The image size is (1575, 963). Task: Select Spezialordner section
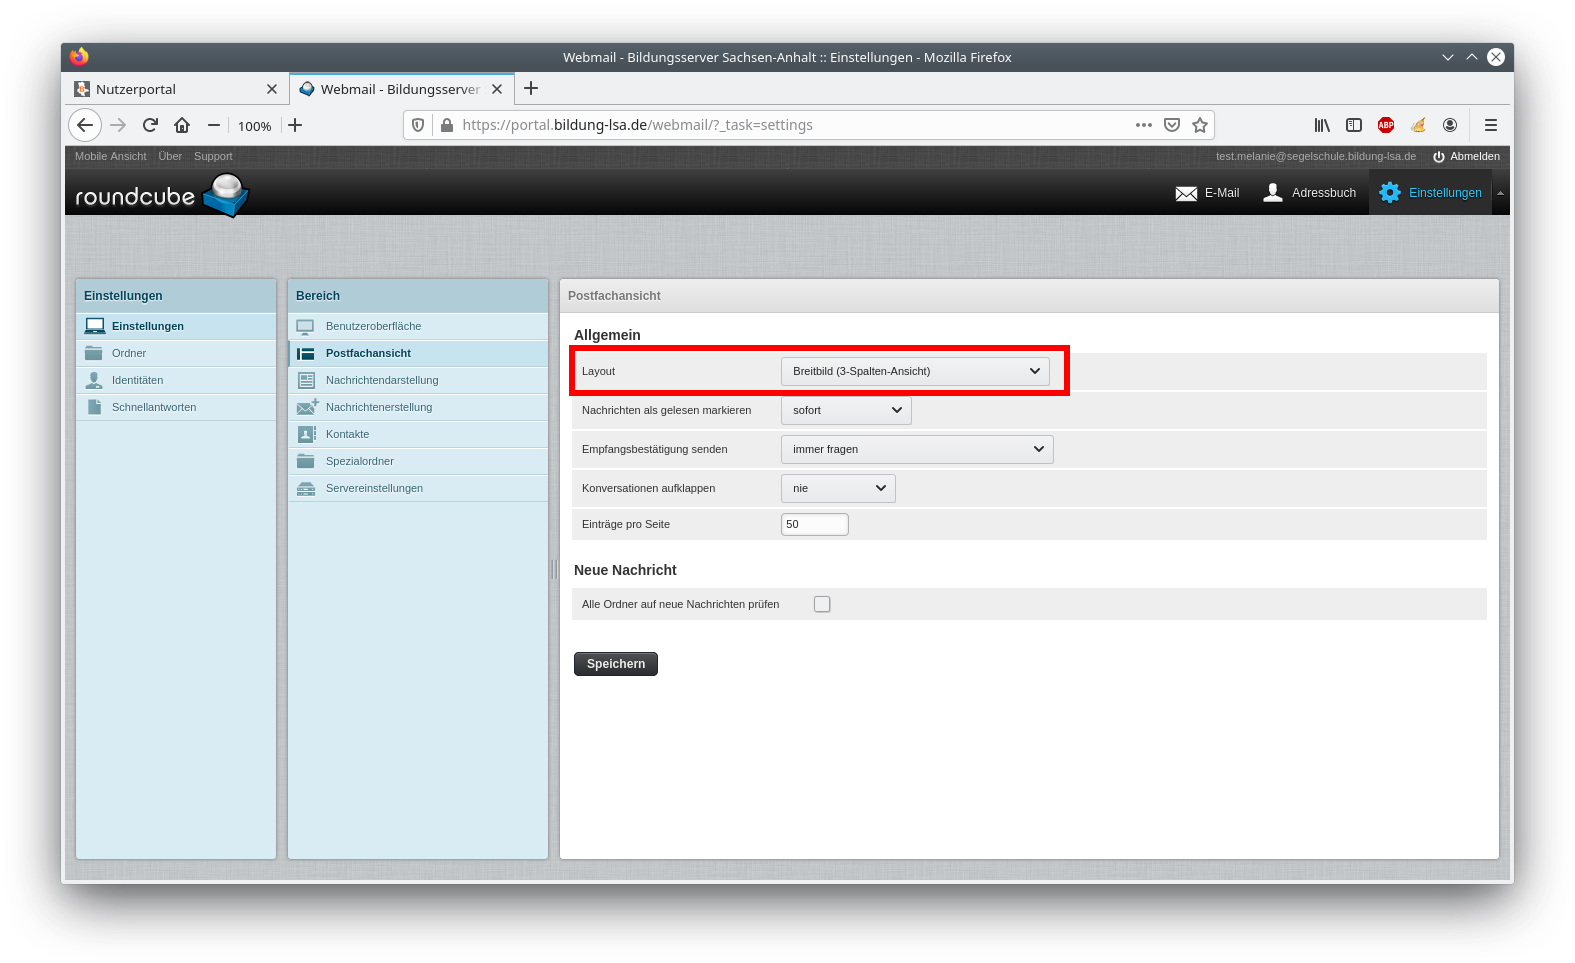coord(418,461)
